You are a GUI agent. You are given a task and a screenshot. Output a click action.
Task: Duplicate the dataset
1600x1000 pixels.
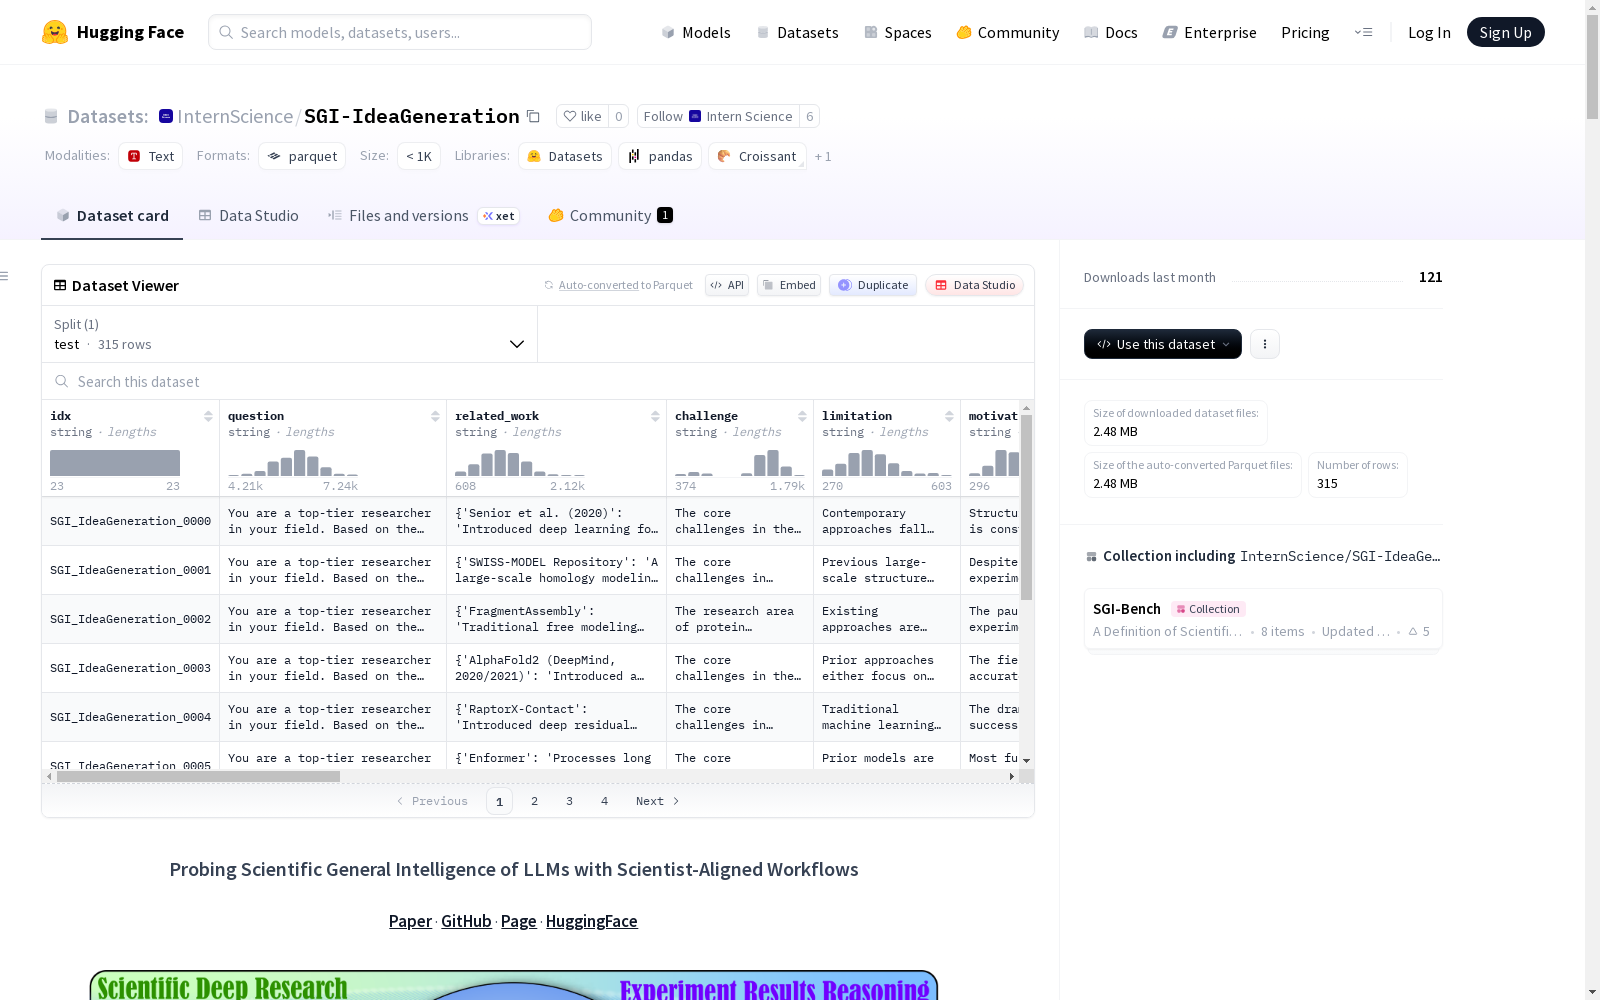click(873, 285)
